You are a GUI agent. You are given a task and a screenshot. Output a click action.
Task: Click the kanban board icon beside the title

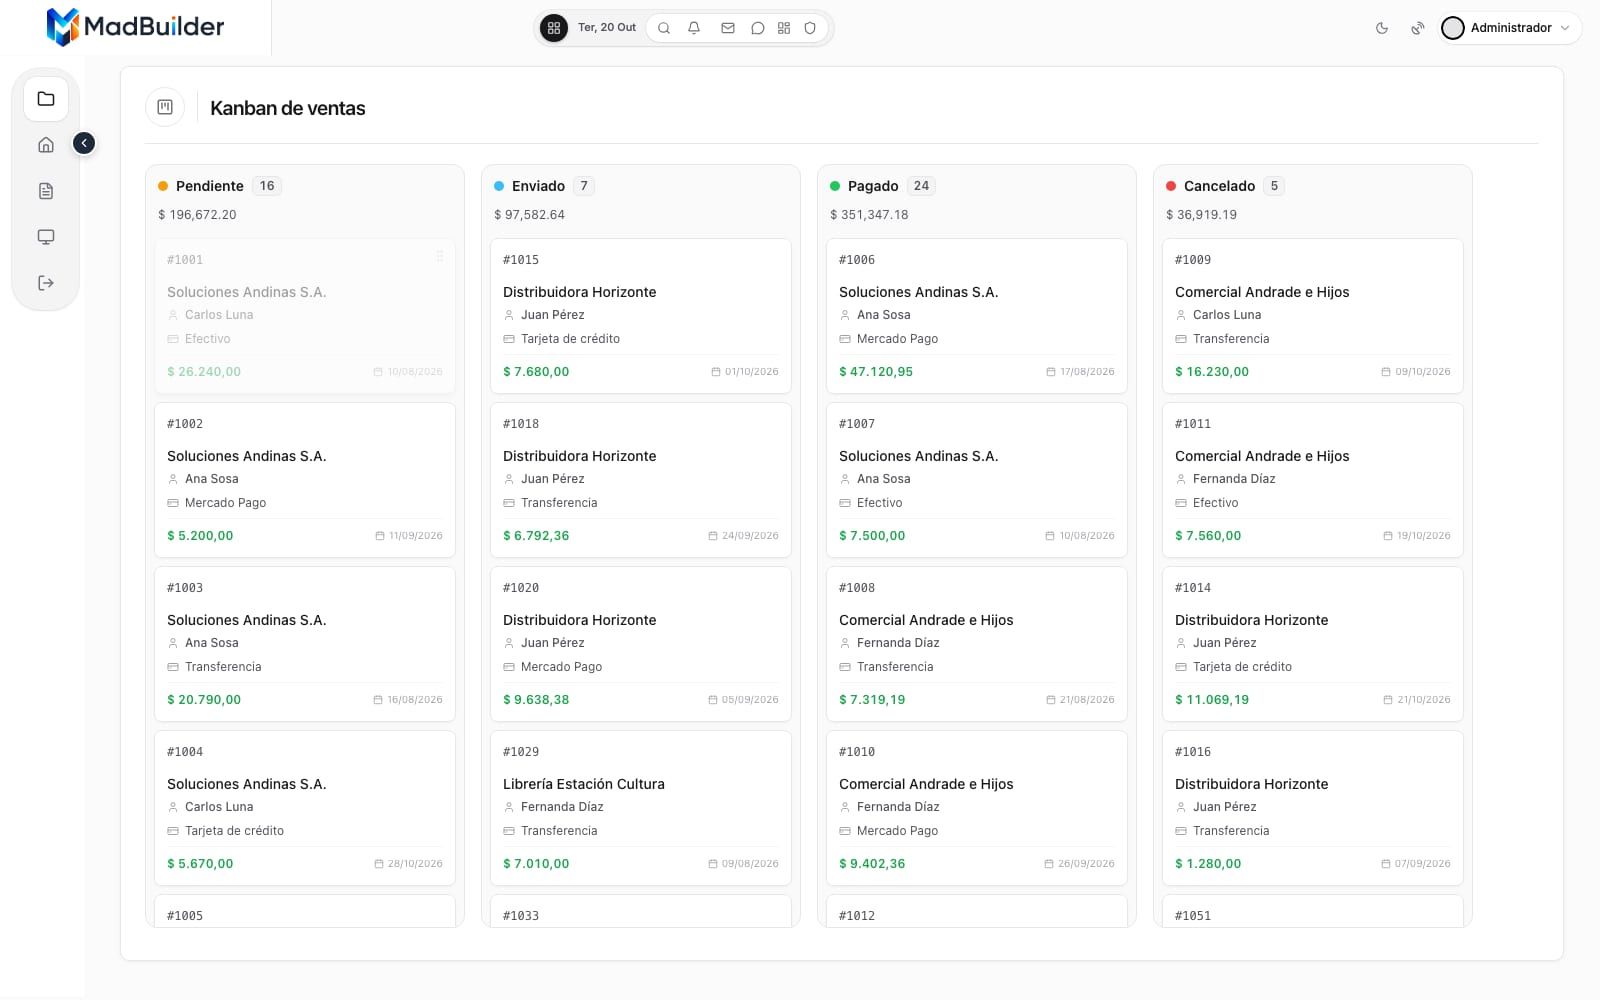point(166,107)
